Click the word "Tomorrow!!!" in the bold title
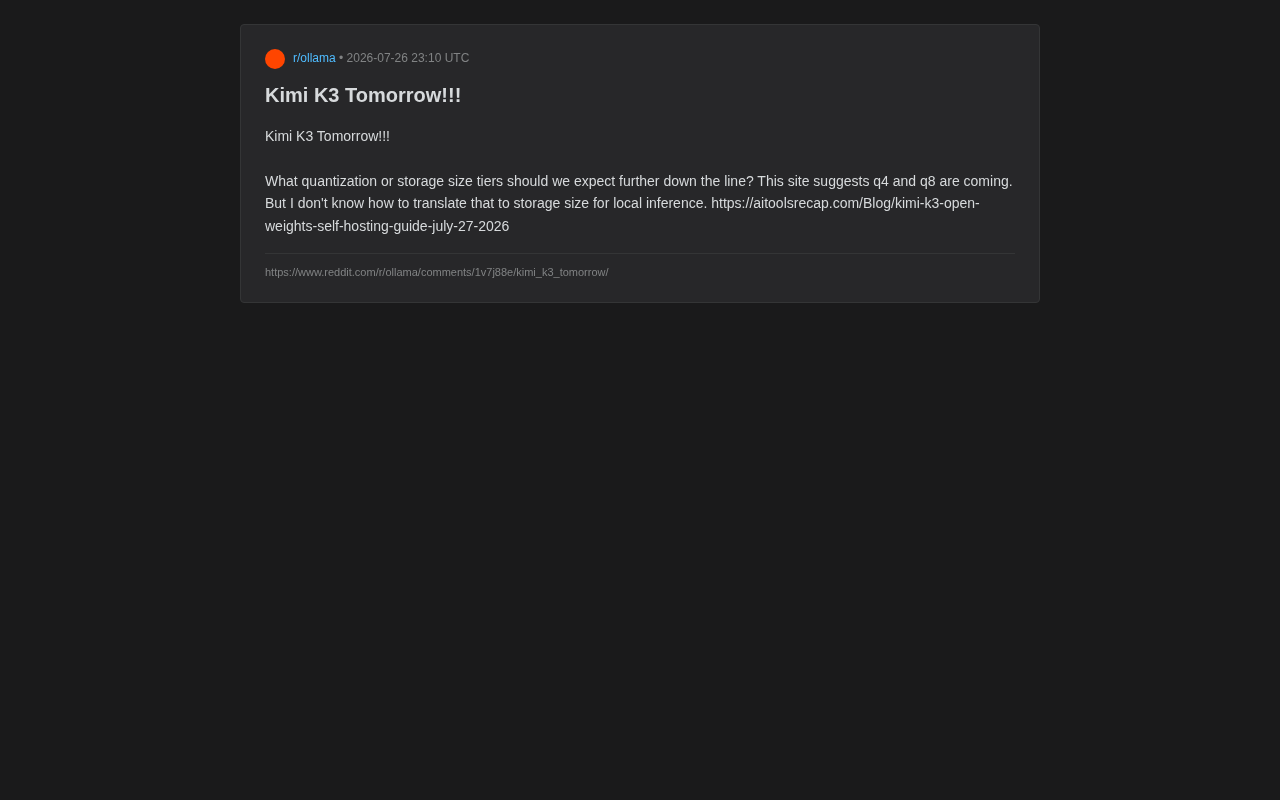This screenshot has height=800, width=1280. coord(403,95)
